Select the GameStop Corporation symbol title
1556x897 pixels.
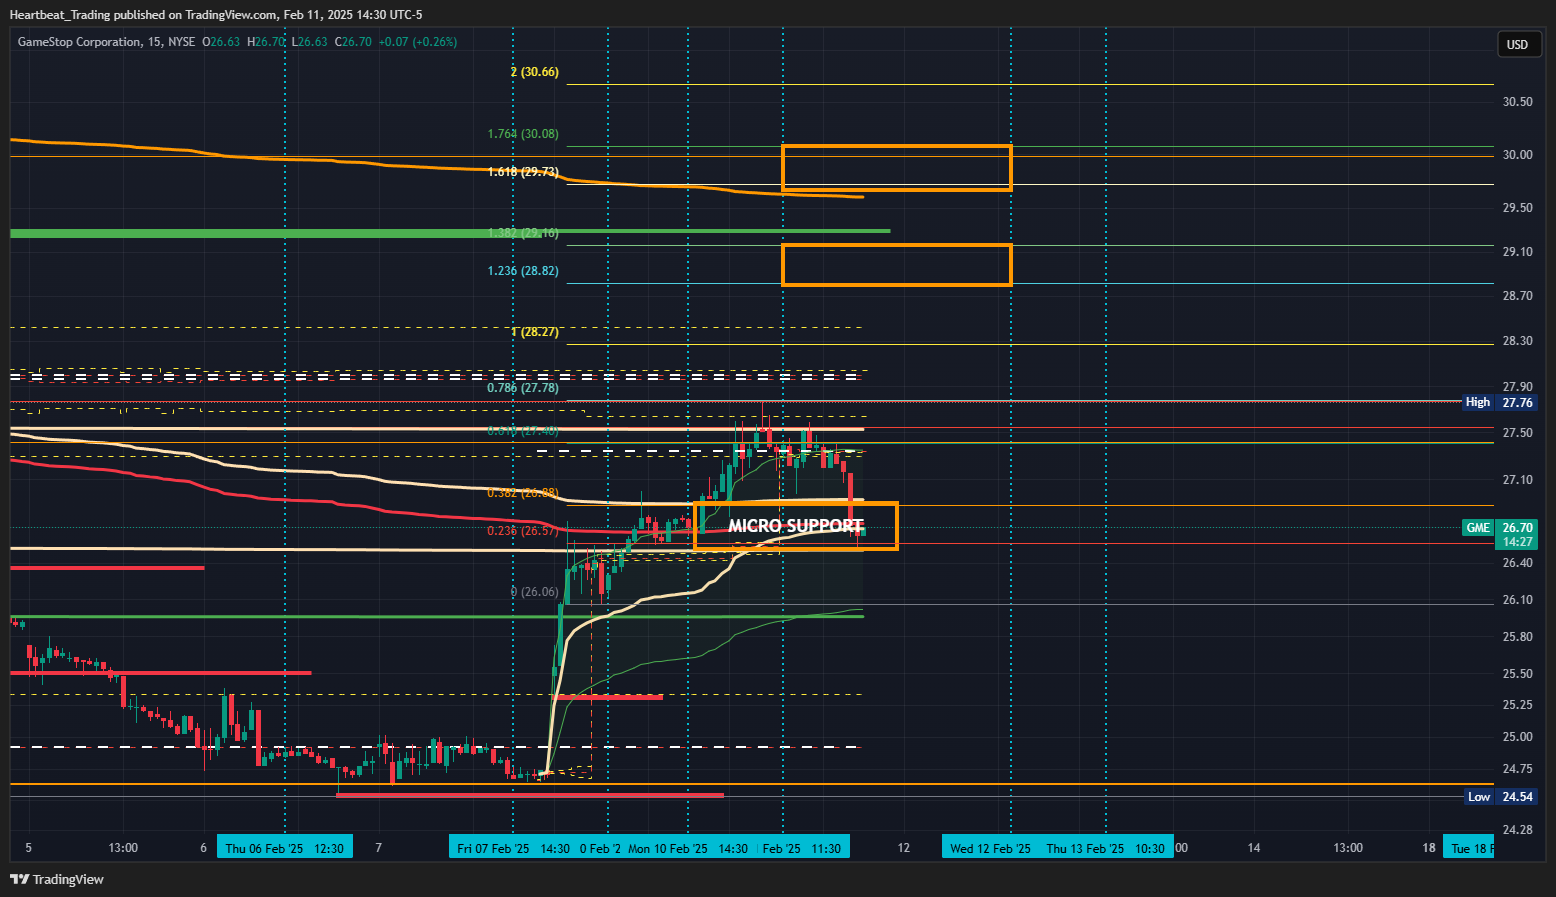[79, 42]
